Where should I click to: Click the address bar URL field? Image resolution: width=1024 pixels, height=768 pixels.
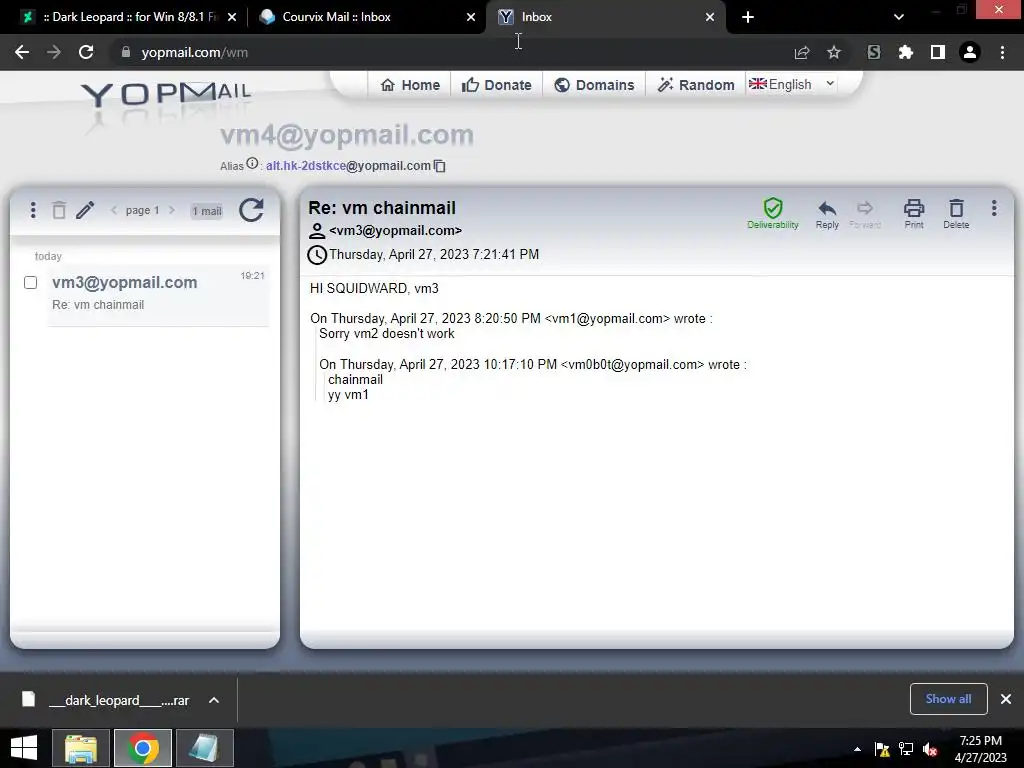[451, 52]
